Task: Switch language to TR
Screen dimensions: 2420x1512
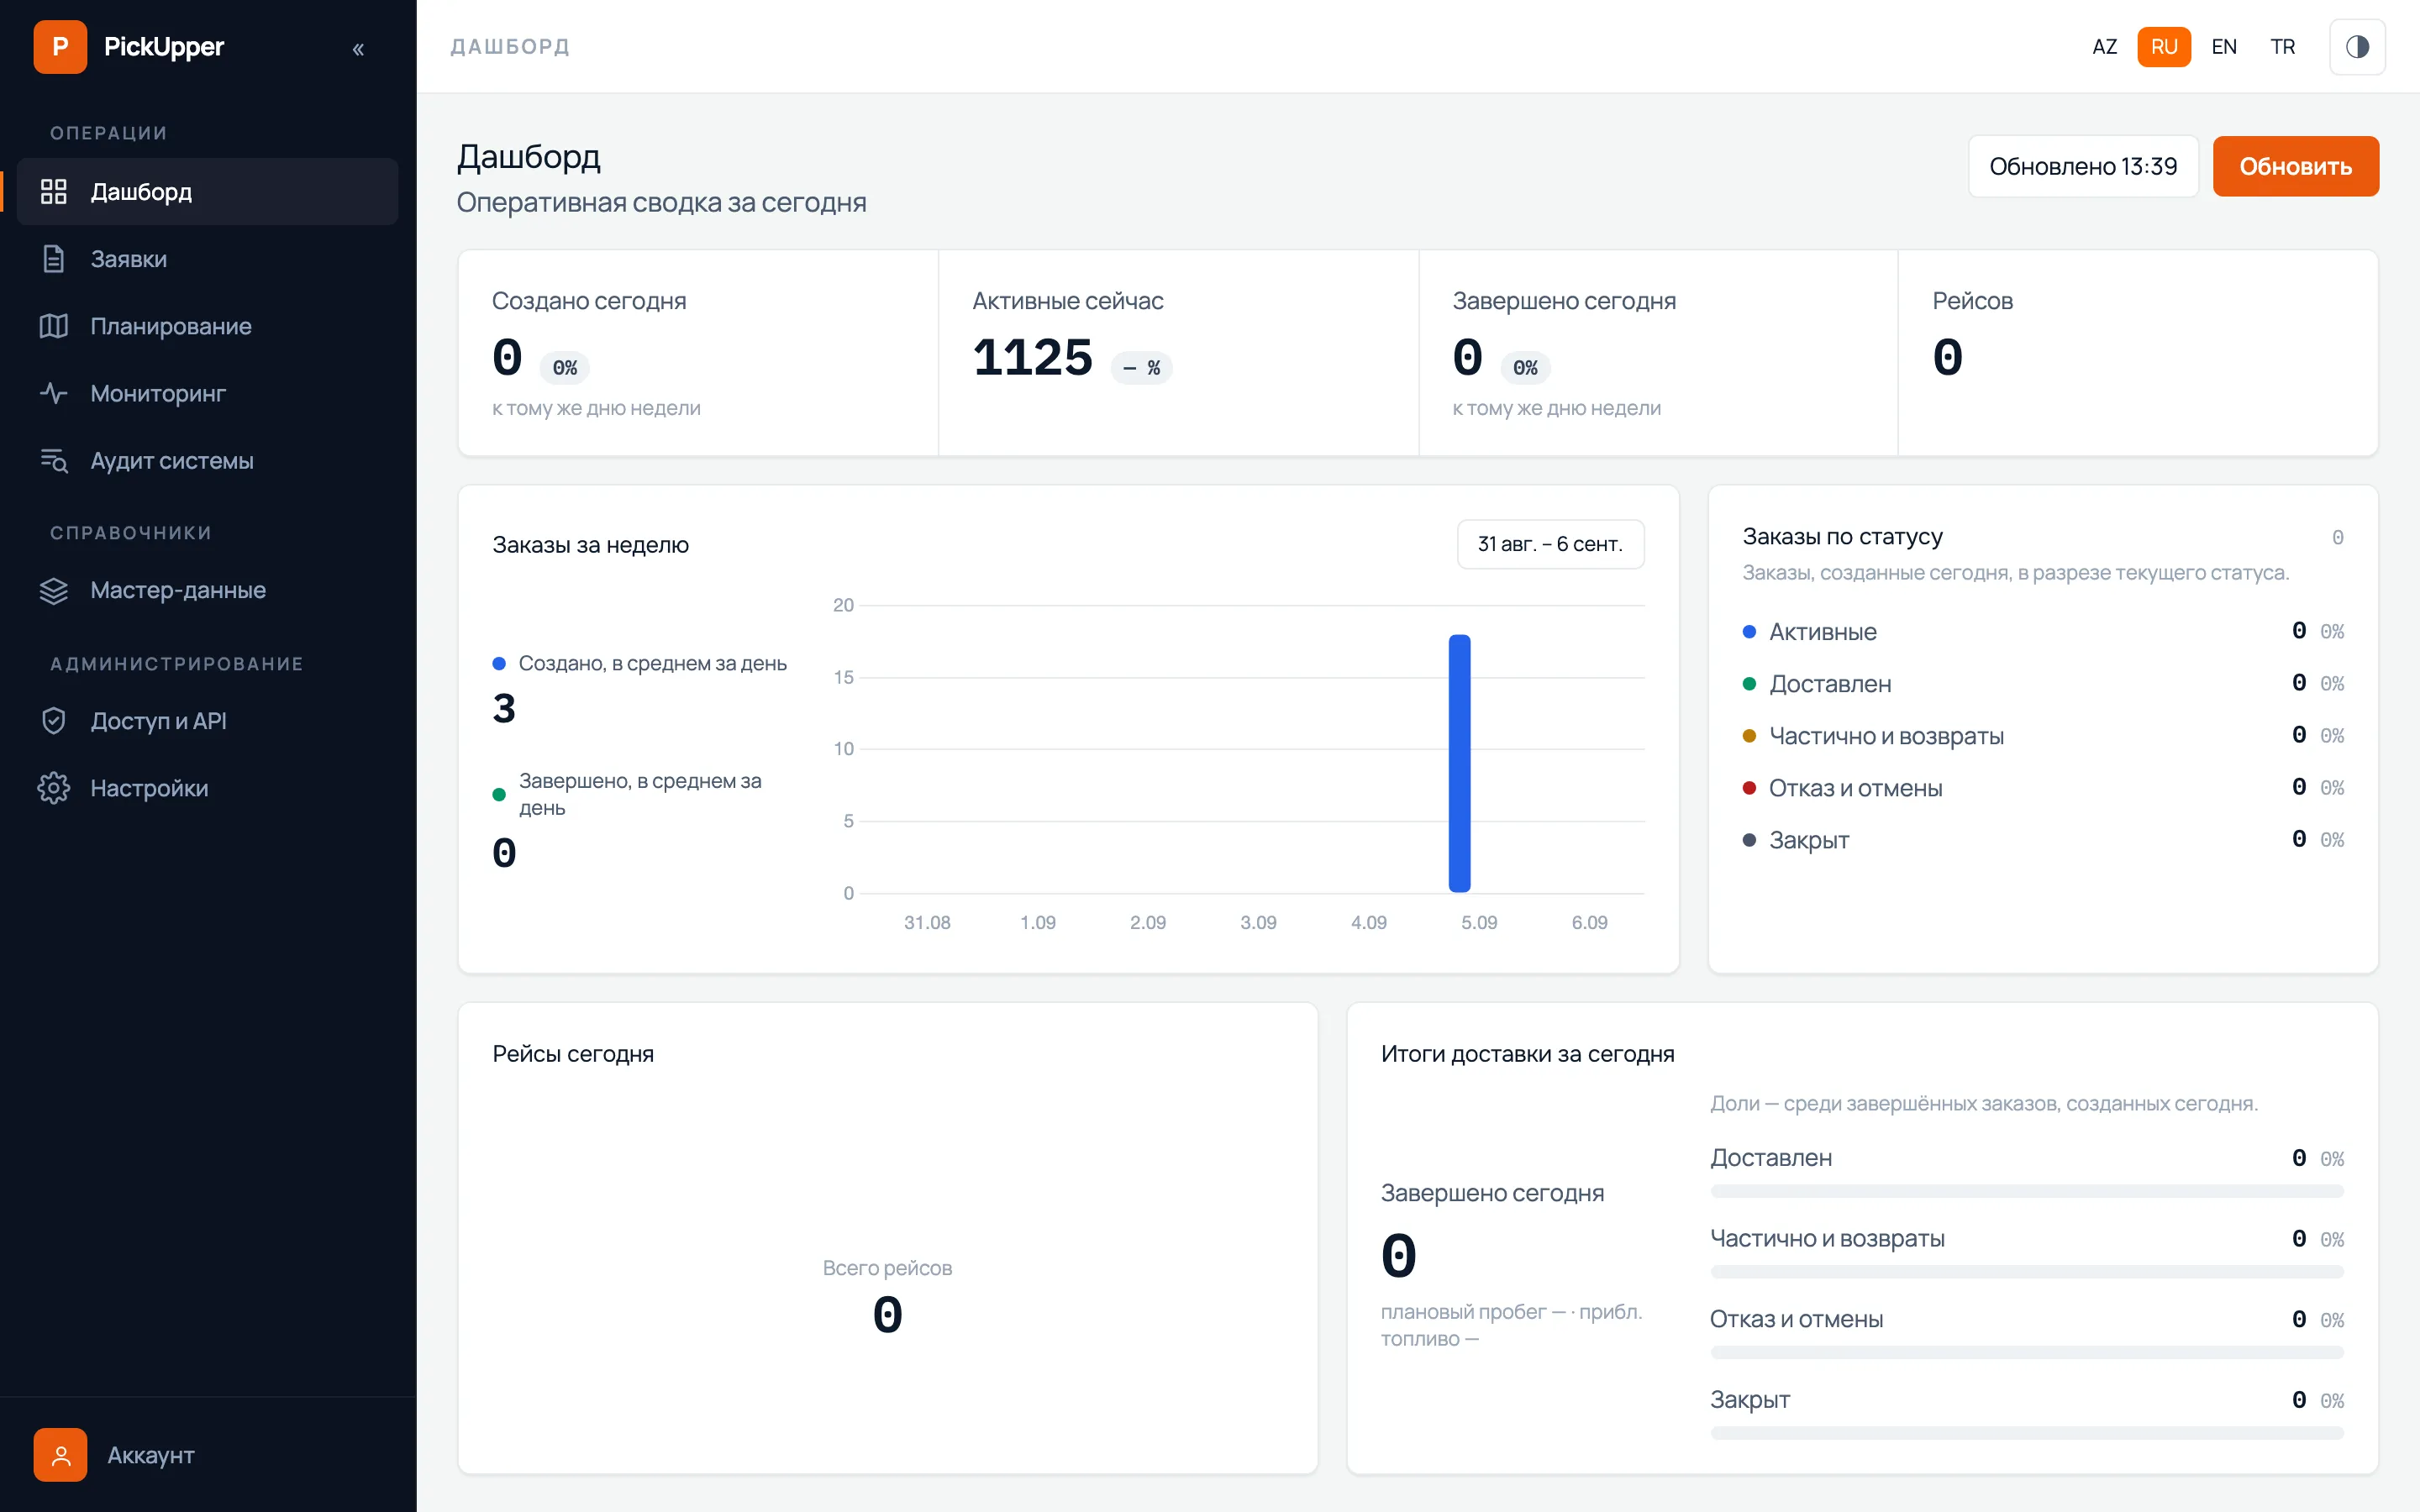Action: click(x=2282, y=47)
